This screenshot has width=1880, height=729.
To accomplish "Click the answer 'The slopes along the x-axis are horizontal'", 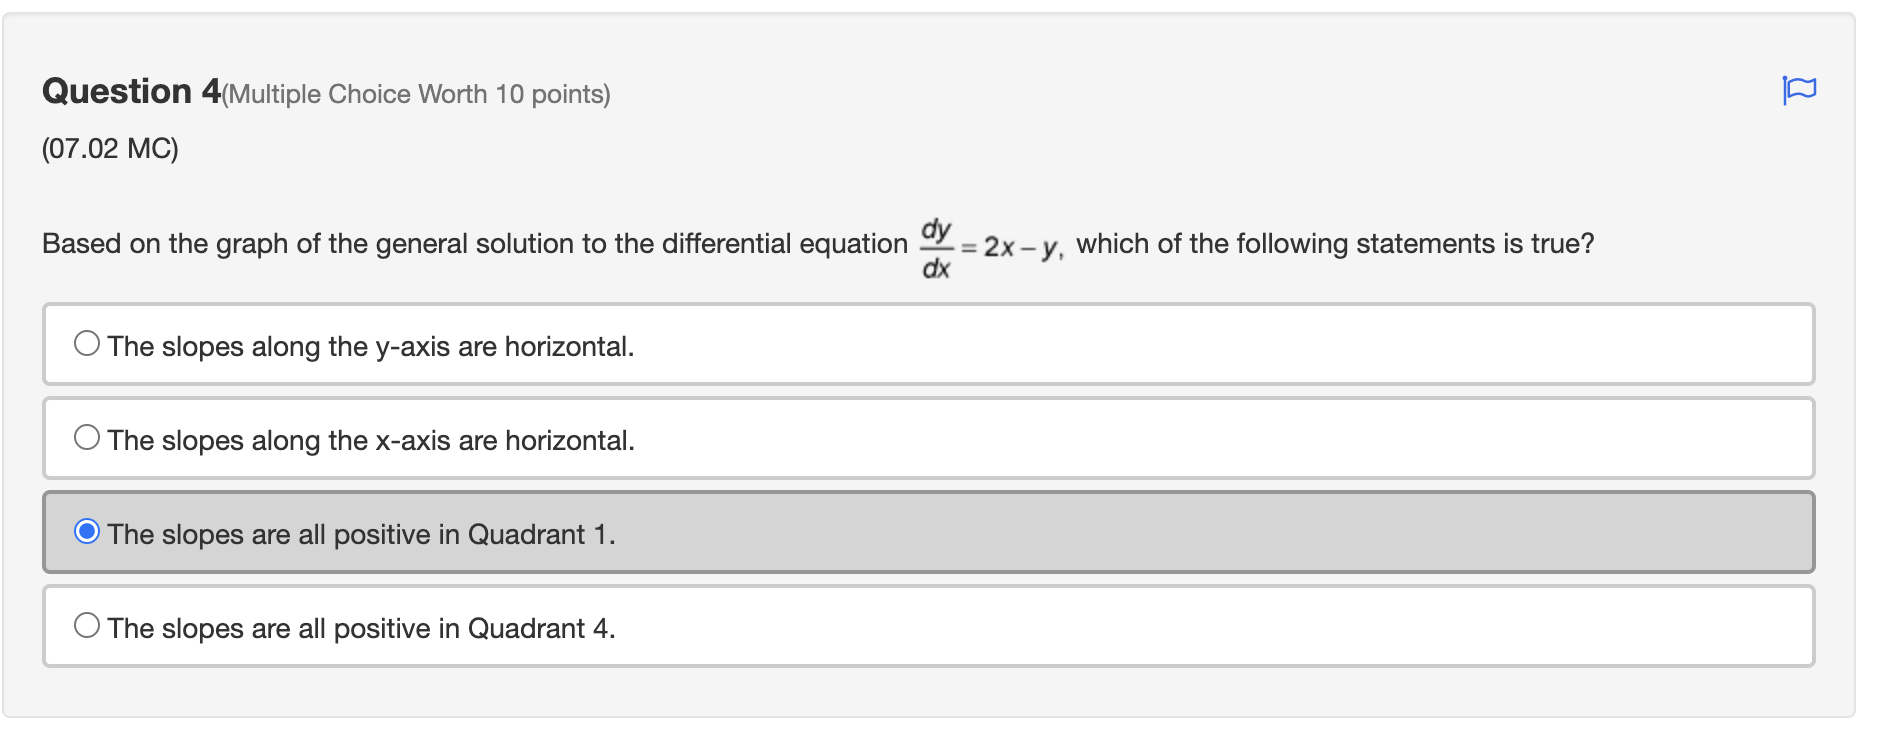I will pos(372,440).
